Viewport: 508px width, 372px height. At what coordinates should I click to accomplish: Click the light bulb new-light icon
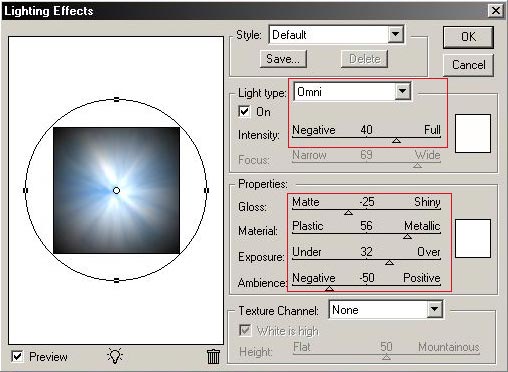[115, 356]
